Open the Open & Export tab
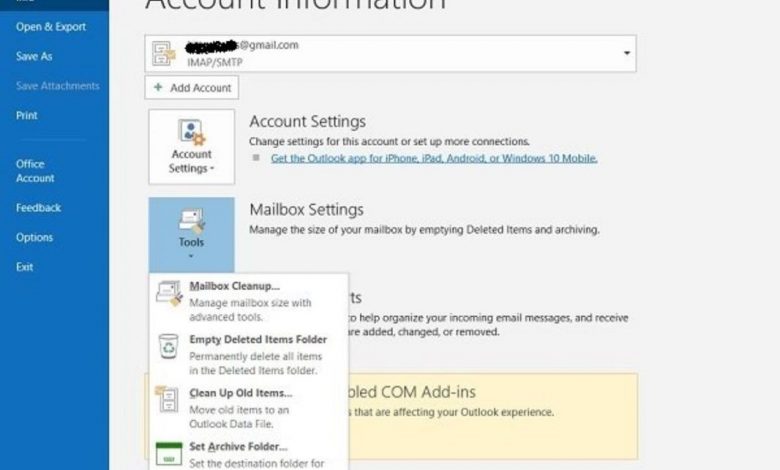This screenshot has height=470, width=780. coord(50,27)
